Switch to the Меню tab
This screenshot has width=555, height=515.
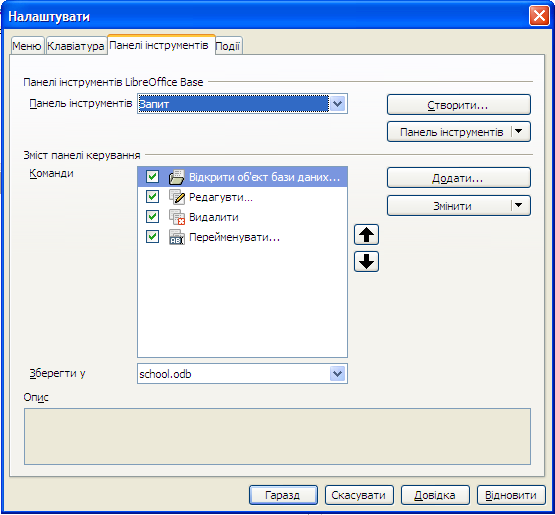27,46
